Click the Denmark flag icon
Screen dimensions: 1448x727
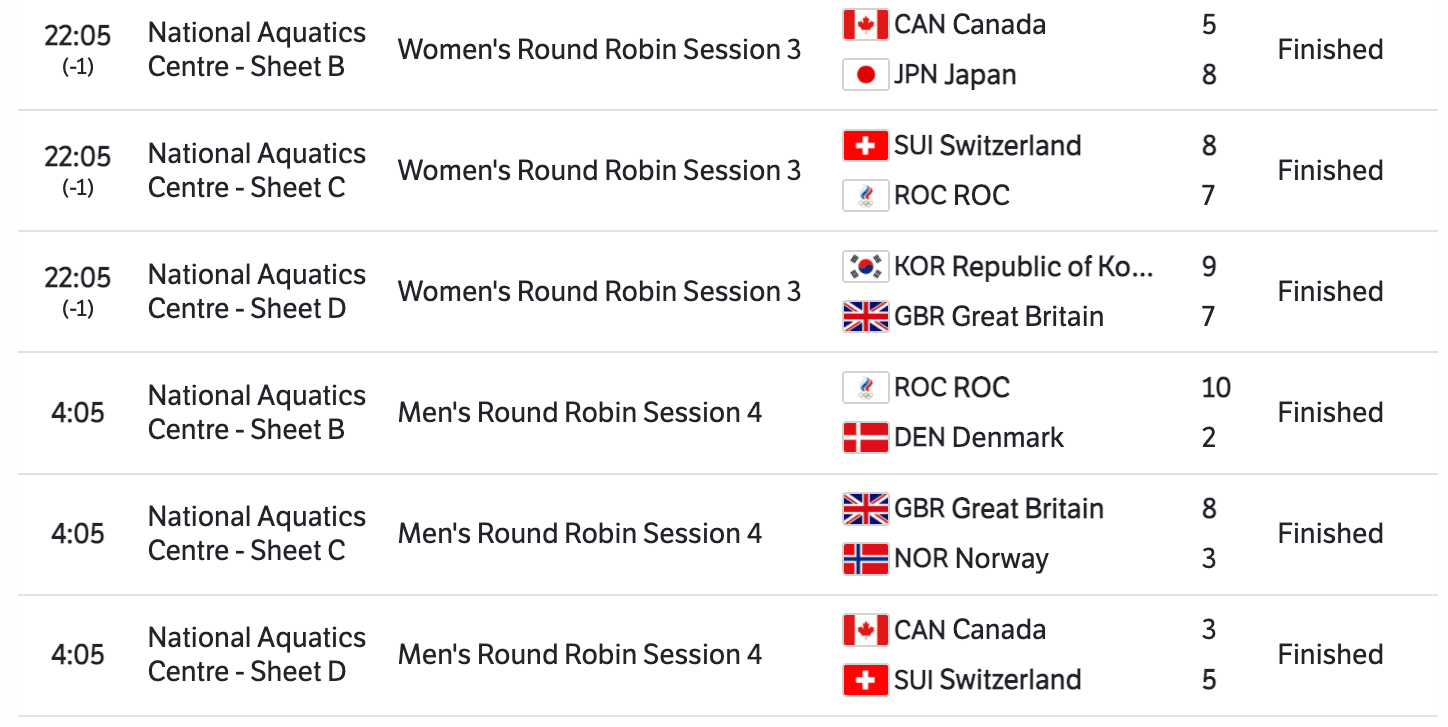(865, 438)
